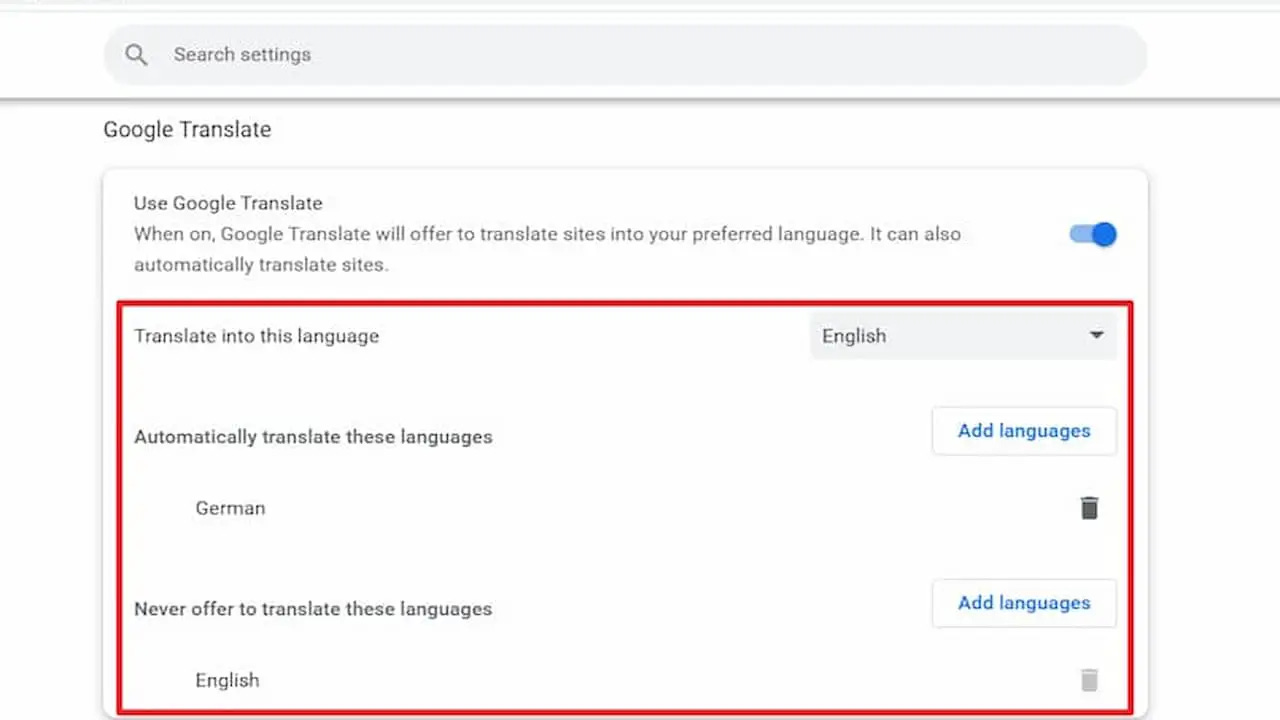Viewport: 1280px width, 720px height.
Task: Open the Translate into this language dropdown
Action: click(x=963, y=336)
